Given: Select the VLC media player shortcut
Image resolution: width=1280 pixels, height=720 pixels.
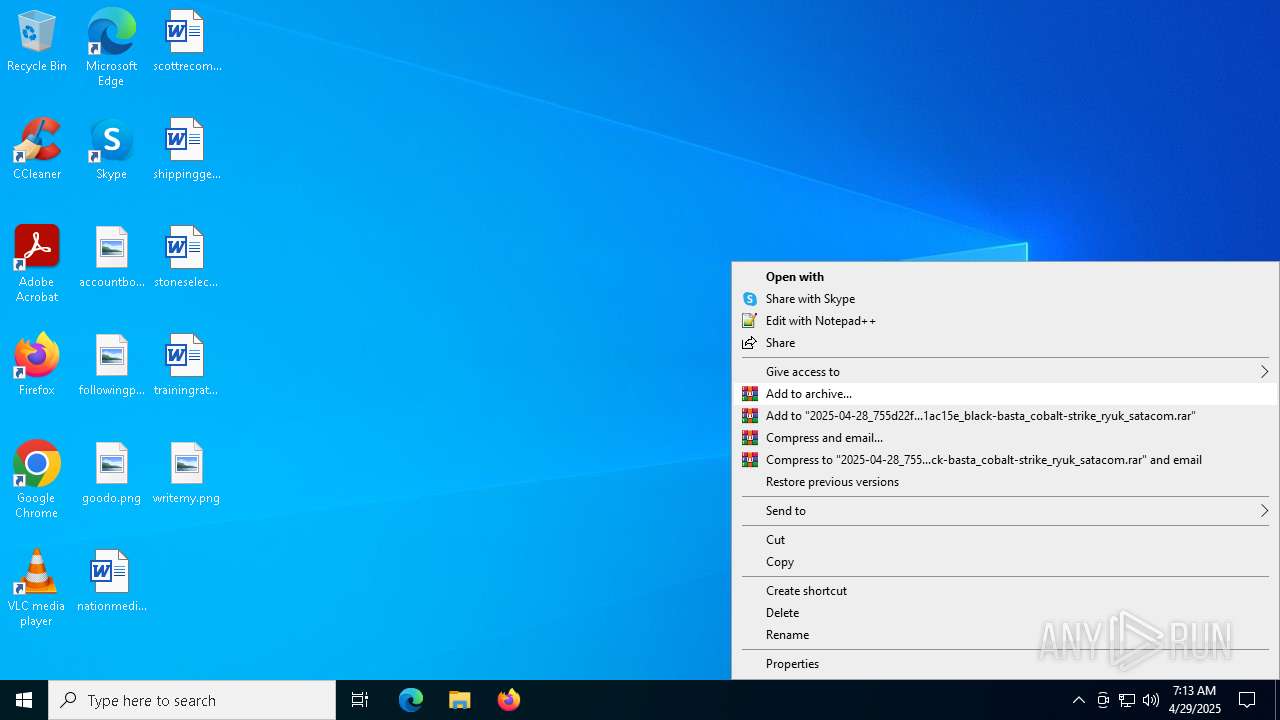Looking at the screenshot, I should tap(37, 588).
